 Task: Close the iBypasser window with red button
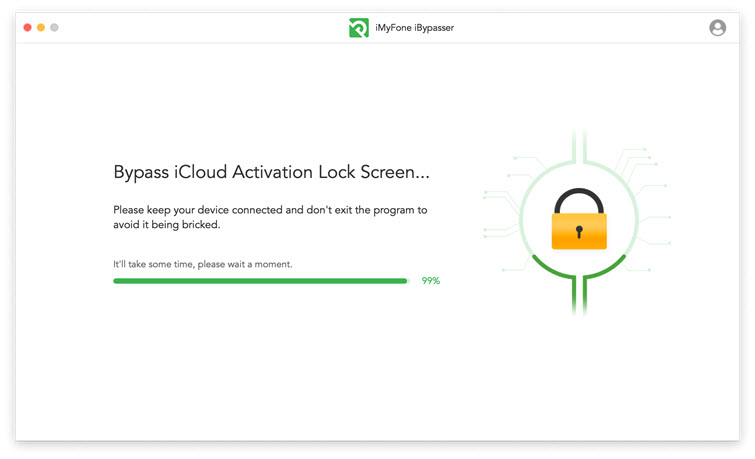click(x=28, y=27)
